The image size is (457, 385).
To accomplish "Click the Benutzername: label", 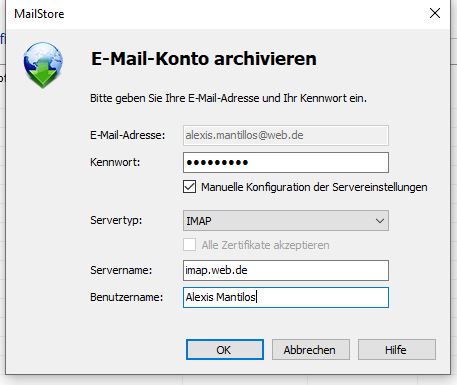I will tap(127, 297).
